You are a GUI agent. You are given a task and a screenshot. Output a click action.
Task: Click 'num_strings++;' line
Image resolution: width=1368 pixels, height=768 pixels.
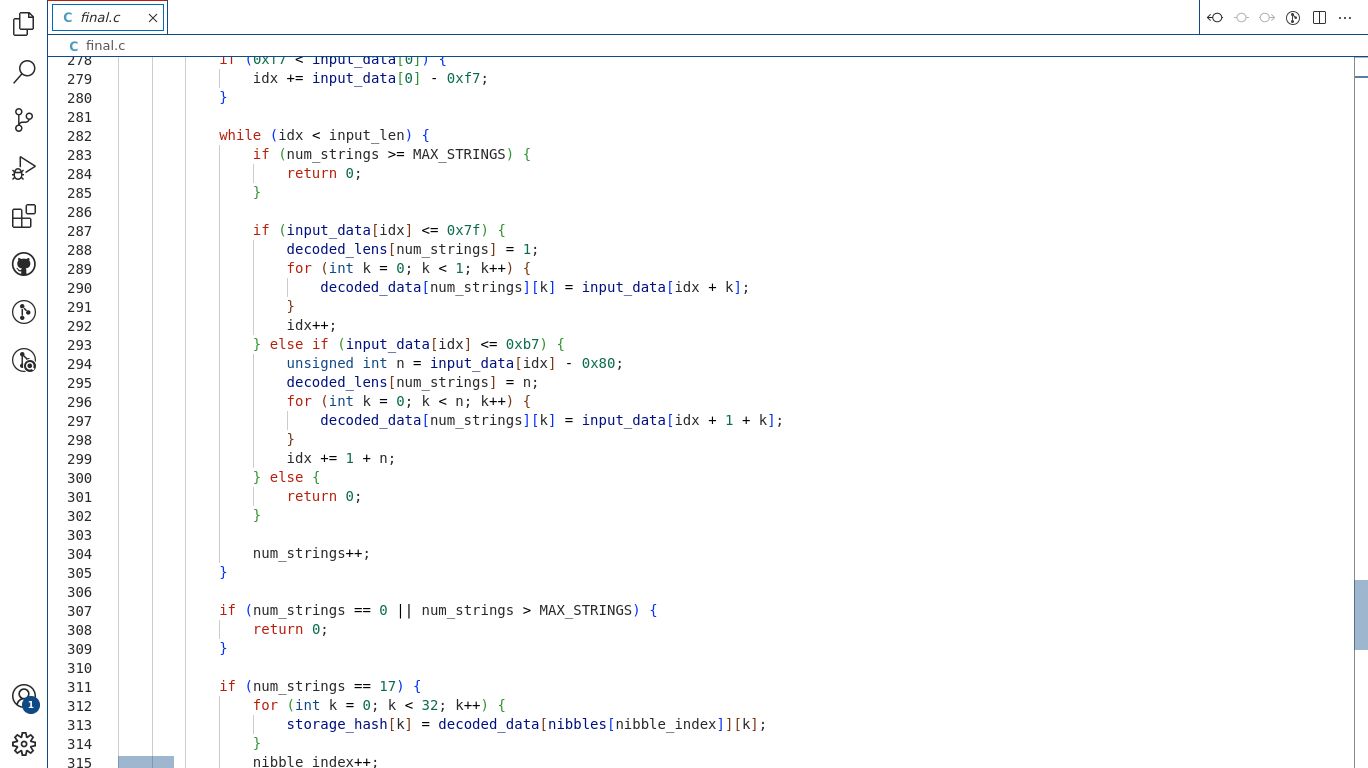pyautogui.click(x=312, y=554)
